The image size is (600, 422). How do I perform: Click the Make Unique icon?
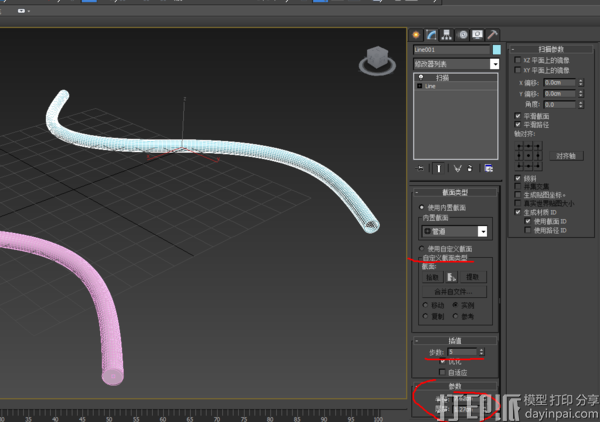(x=457, y=168)
